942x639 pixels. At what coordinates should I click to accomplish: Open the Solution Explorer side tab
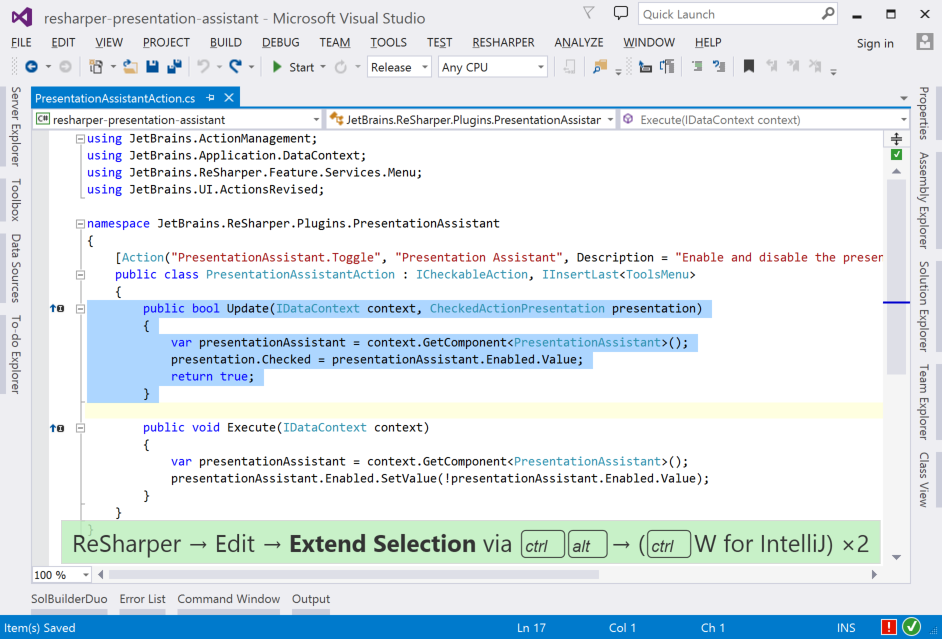923,306
